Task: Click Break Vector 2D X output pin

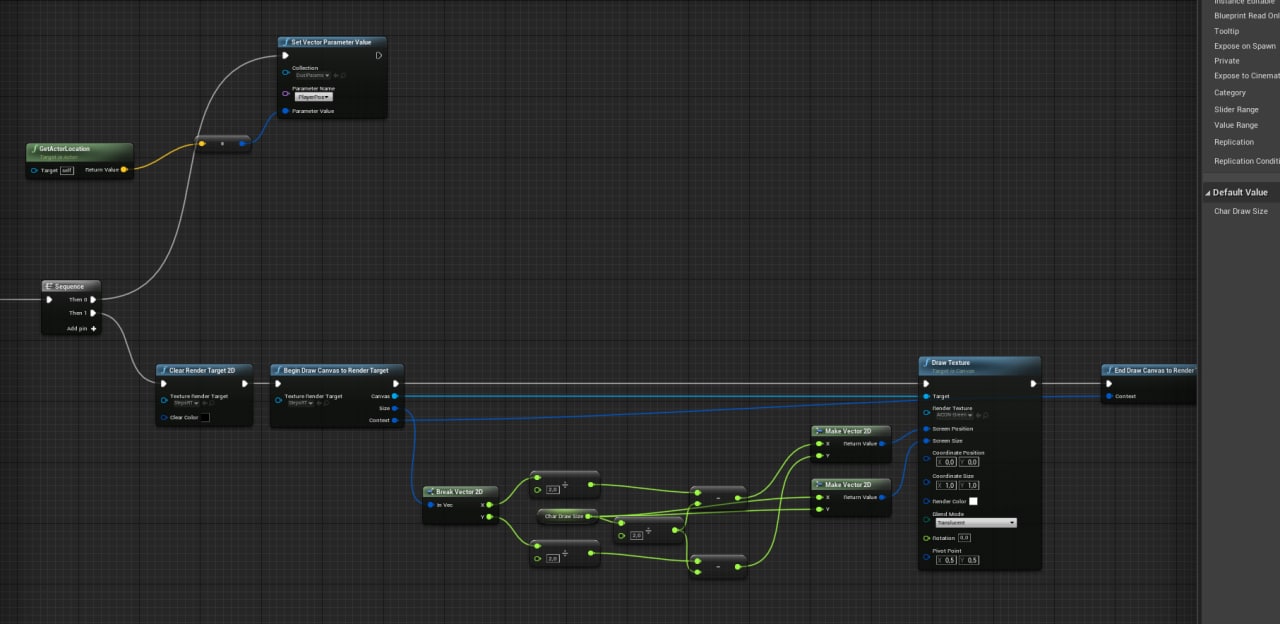Action: pos(491,505)
